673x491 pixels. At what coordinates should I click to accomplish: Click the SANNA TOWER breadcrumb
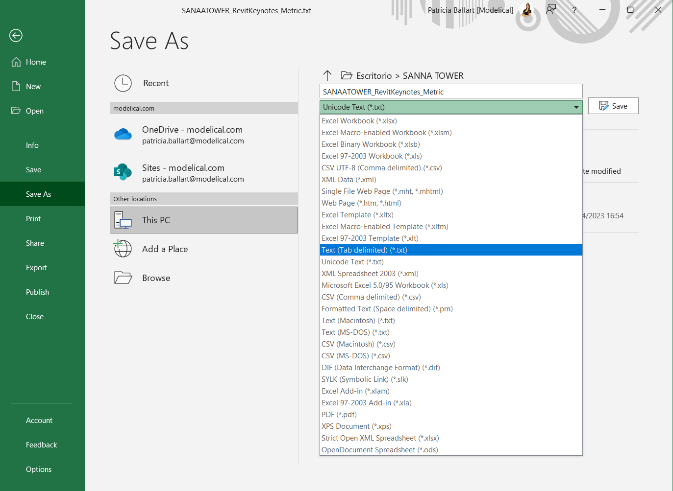433,76
